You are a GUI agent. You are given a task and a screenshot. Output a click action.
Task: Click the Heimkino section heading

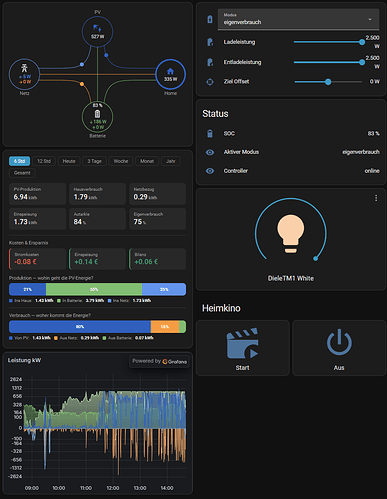click(221, 308)
